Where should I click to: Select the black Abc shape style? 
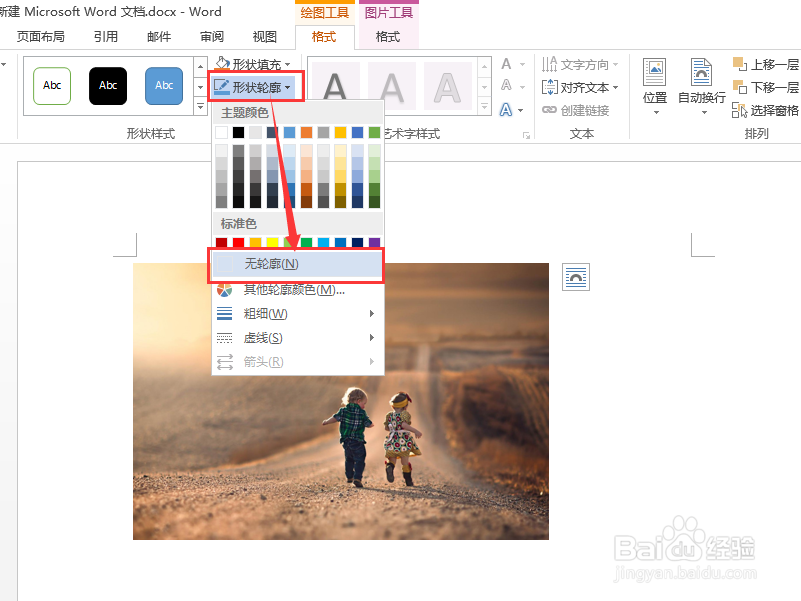pos(107,86)
